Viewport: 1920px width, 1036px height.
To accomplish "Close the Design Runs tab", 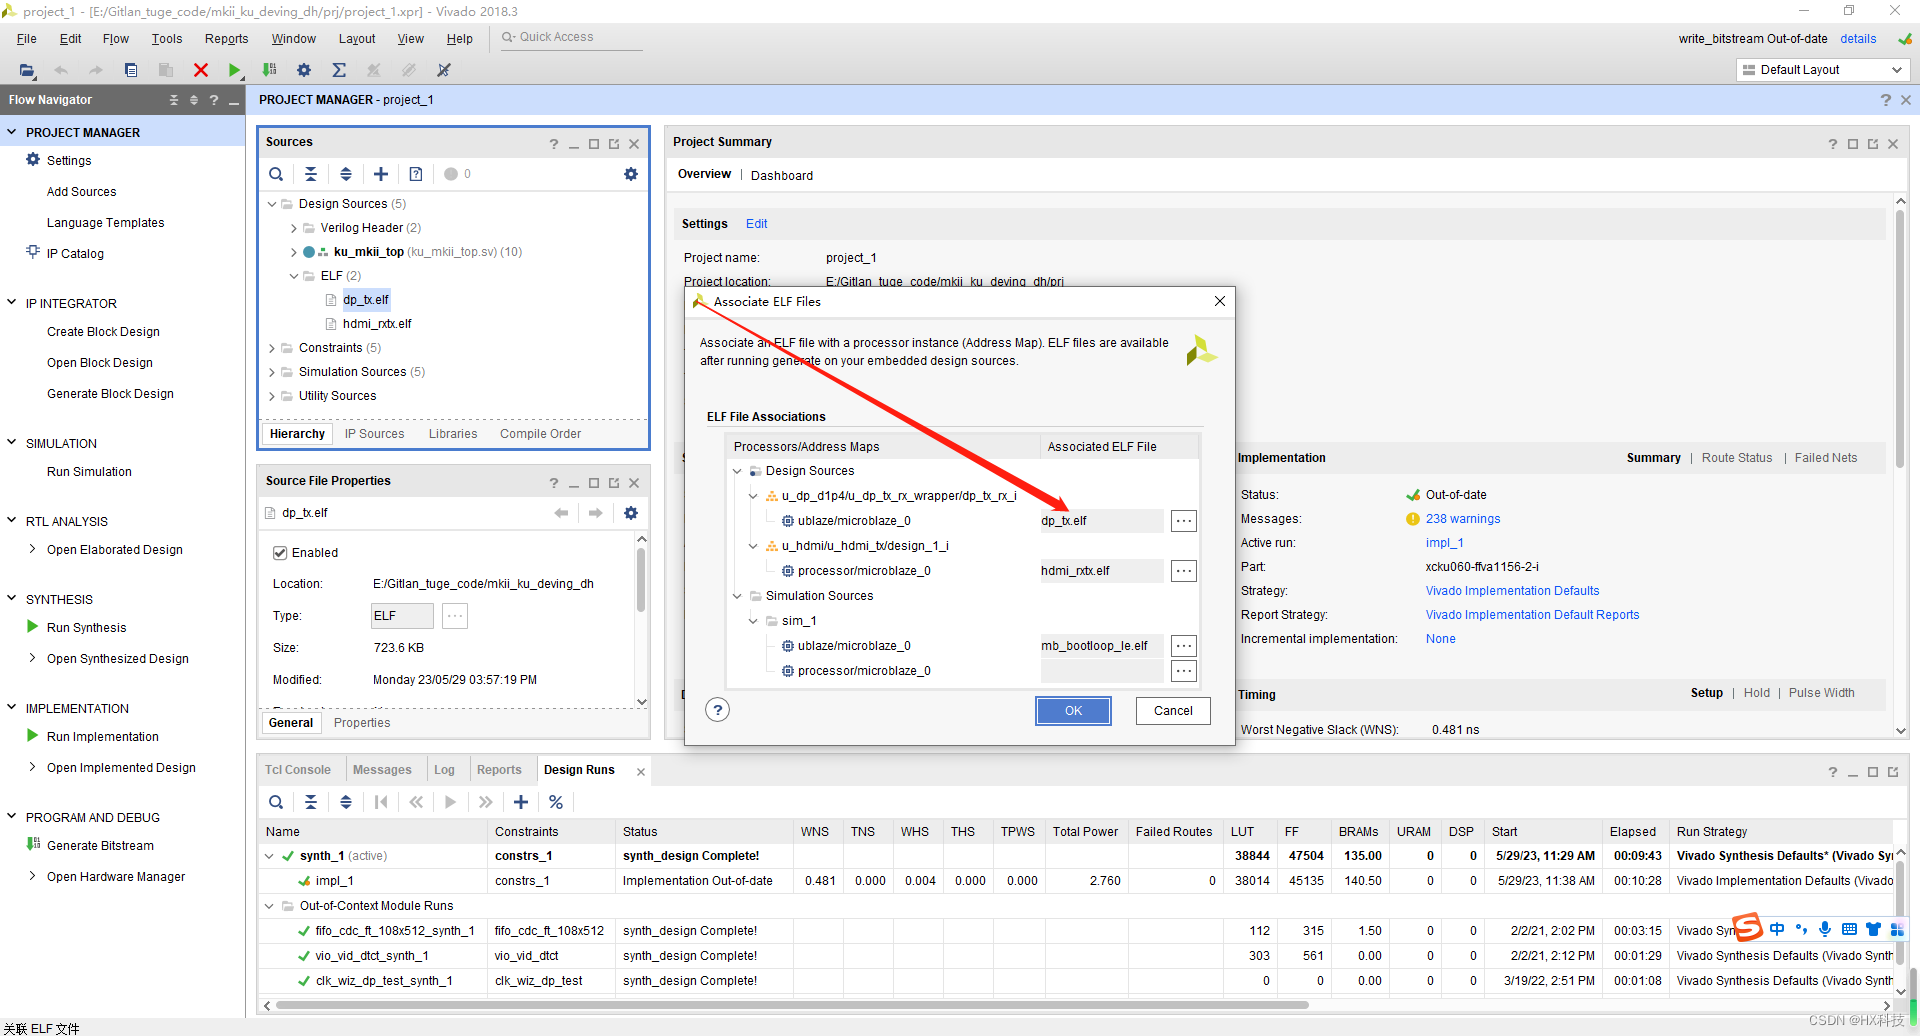I will coord(640,771).
